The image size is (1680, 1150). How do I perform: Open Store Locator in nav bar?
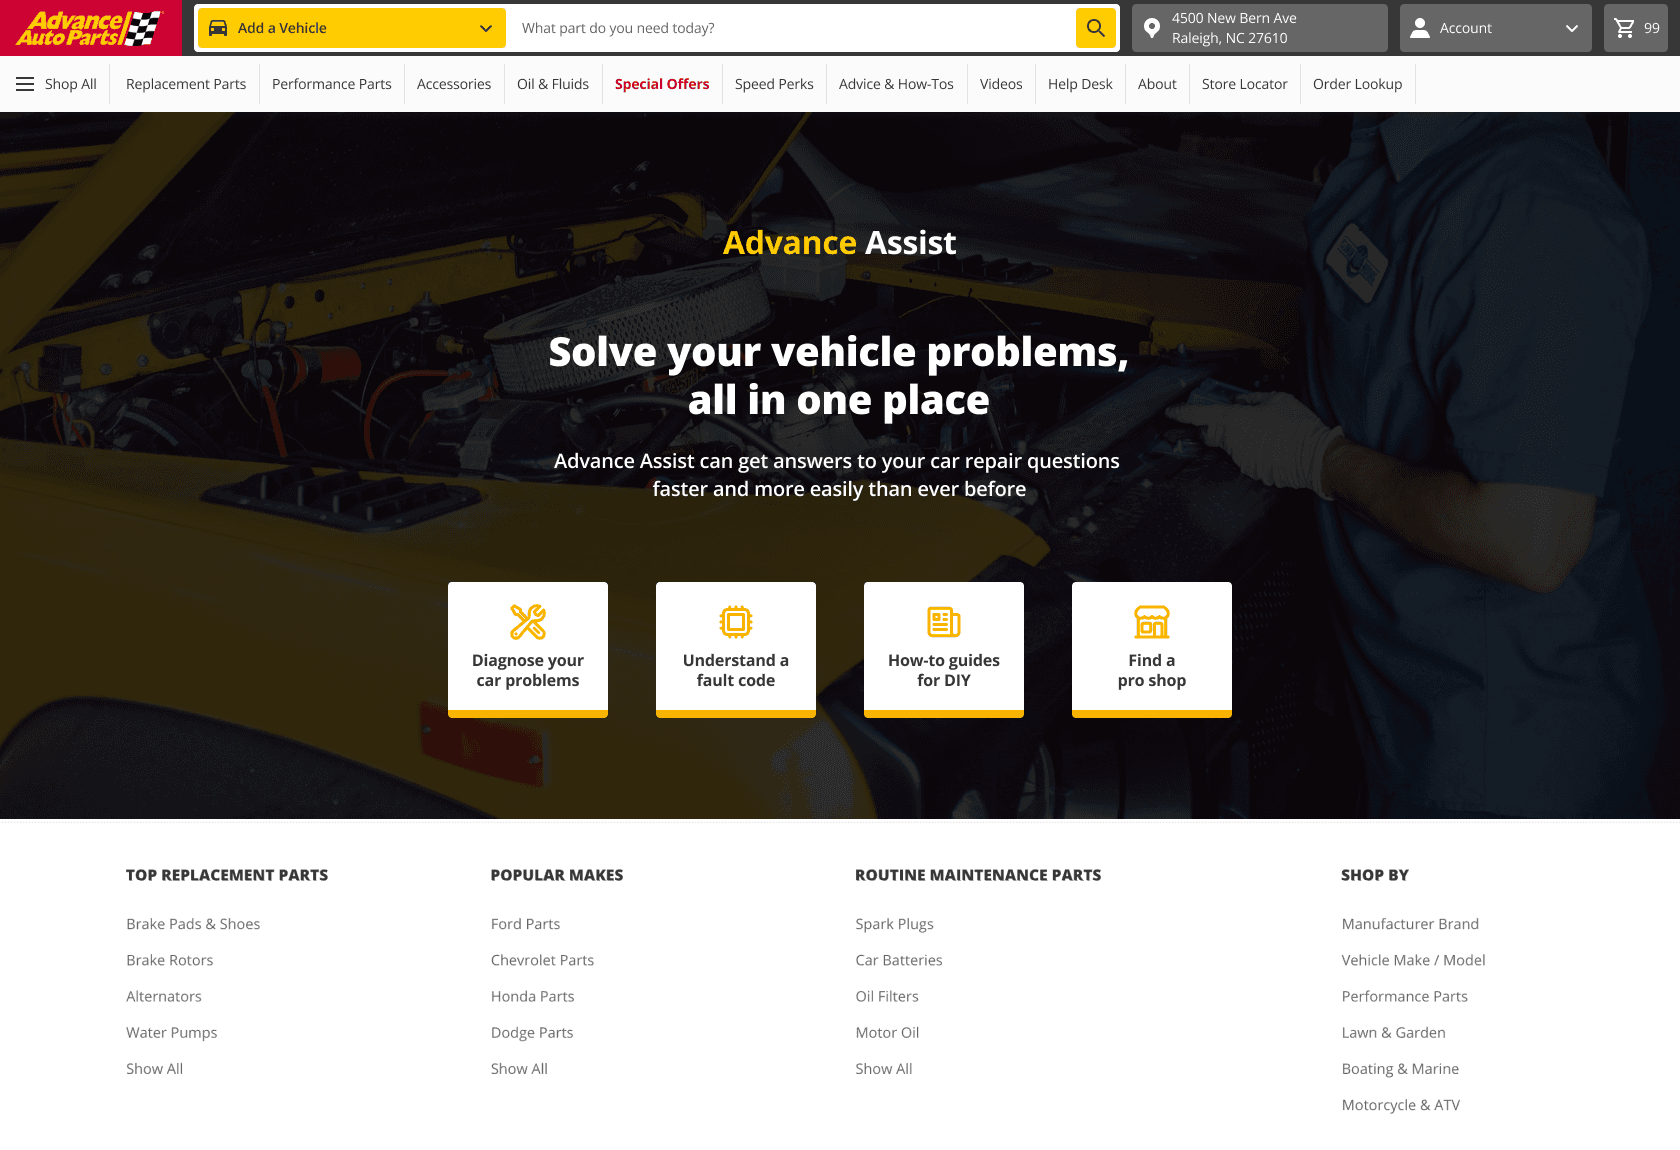coord(1245,84)
